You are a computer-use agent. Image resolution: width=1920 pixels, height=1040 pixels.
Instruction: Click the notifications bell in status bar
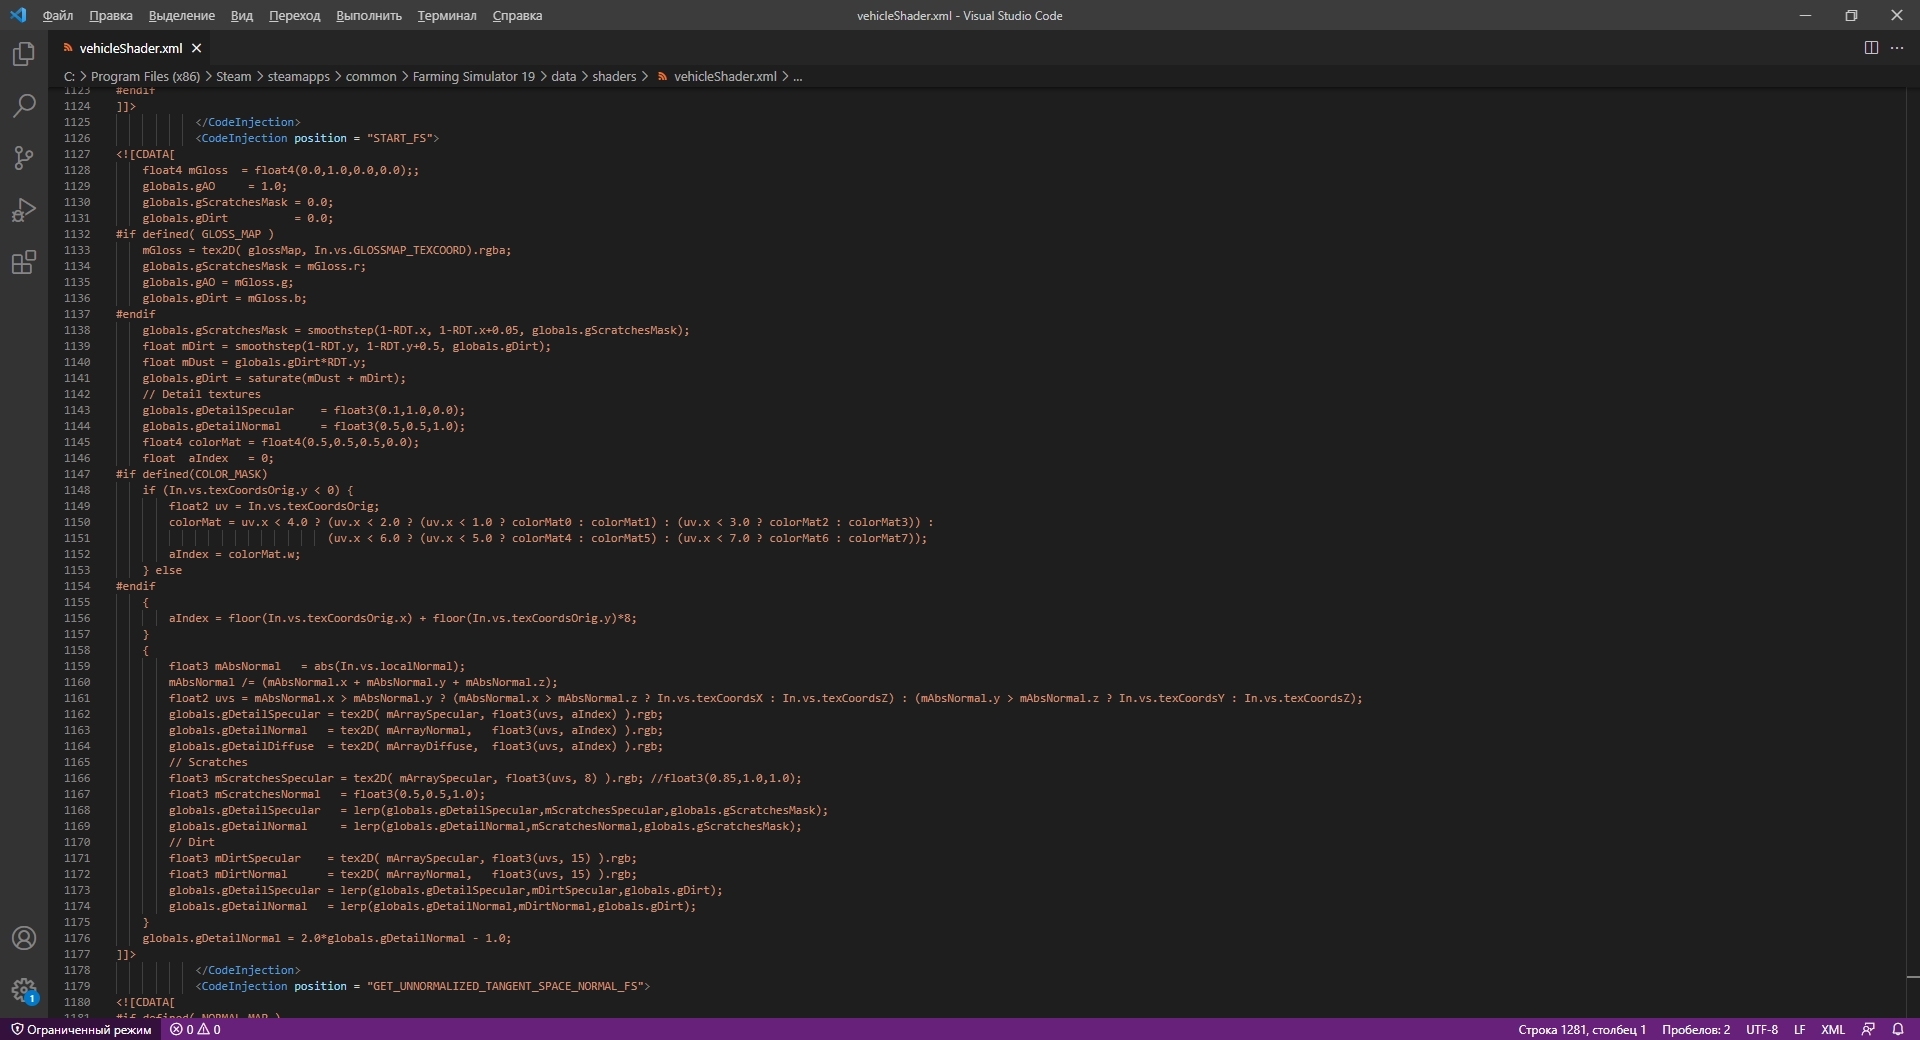tap(1897, 1029)
